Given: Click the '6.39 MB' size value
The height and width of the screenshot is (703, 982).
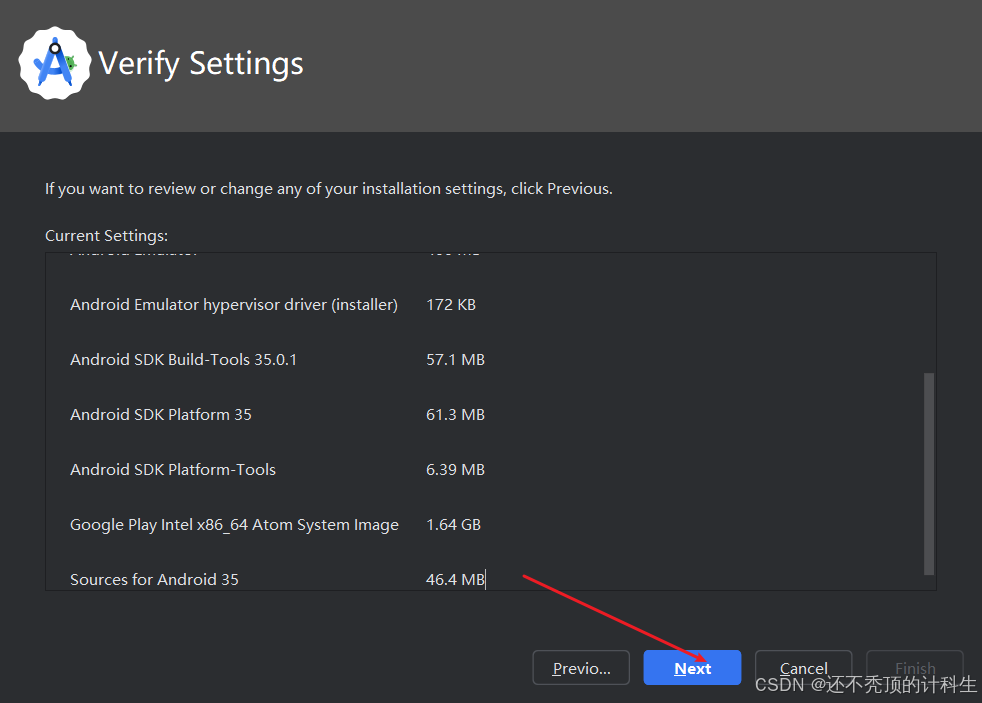Looking at the screenshot, I should coord(455,470).
